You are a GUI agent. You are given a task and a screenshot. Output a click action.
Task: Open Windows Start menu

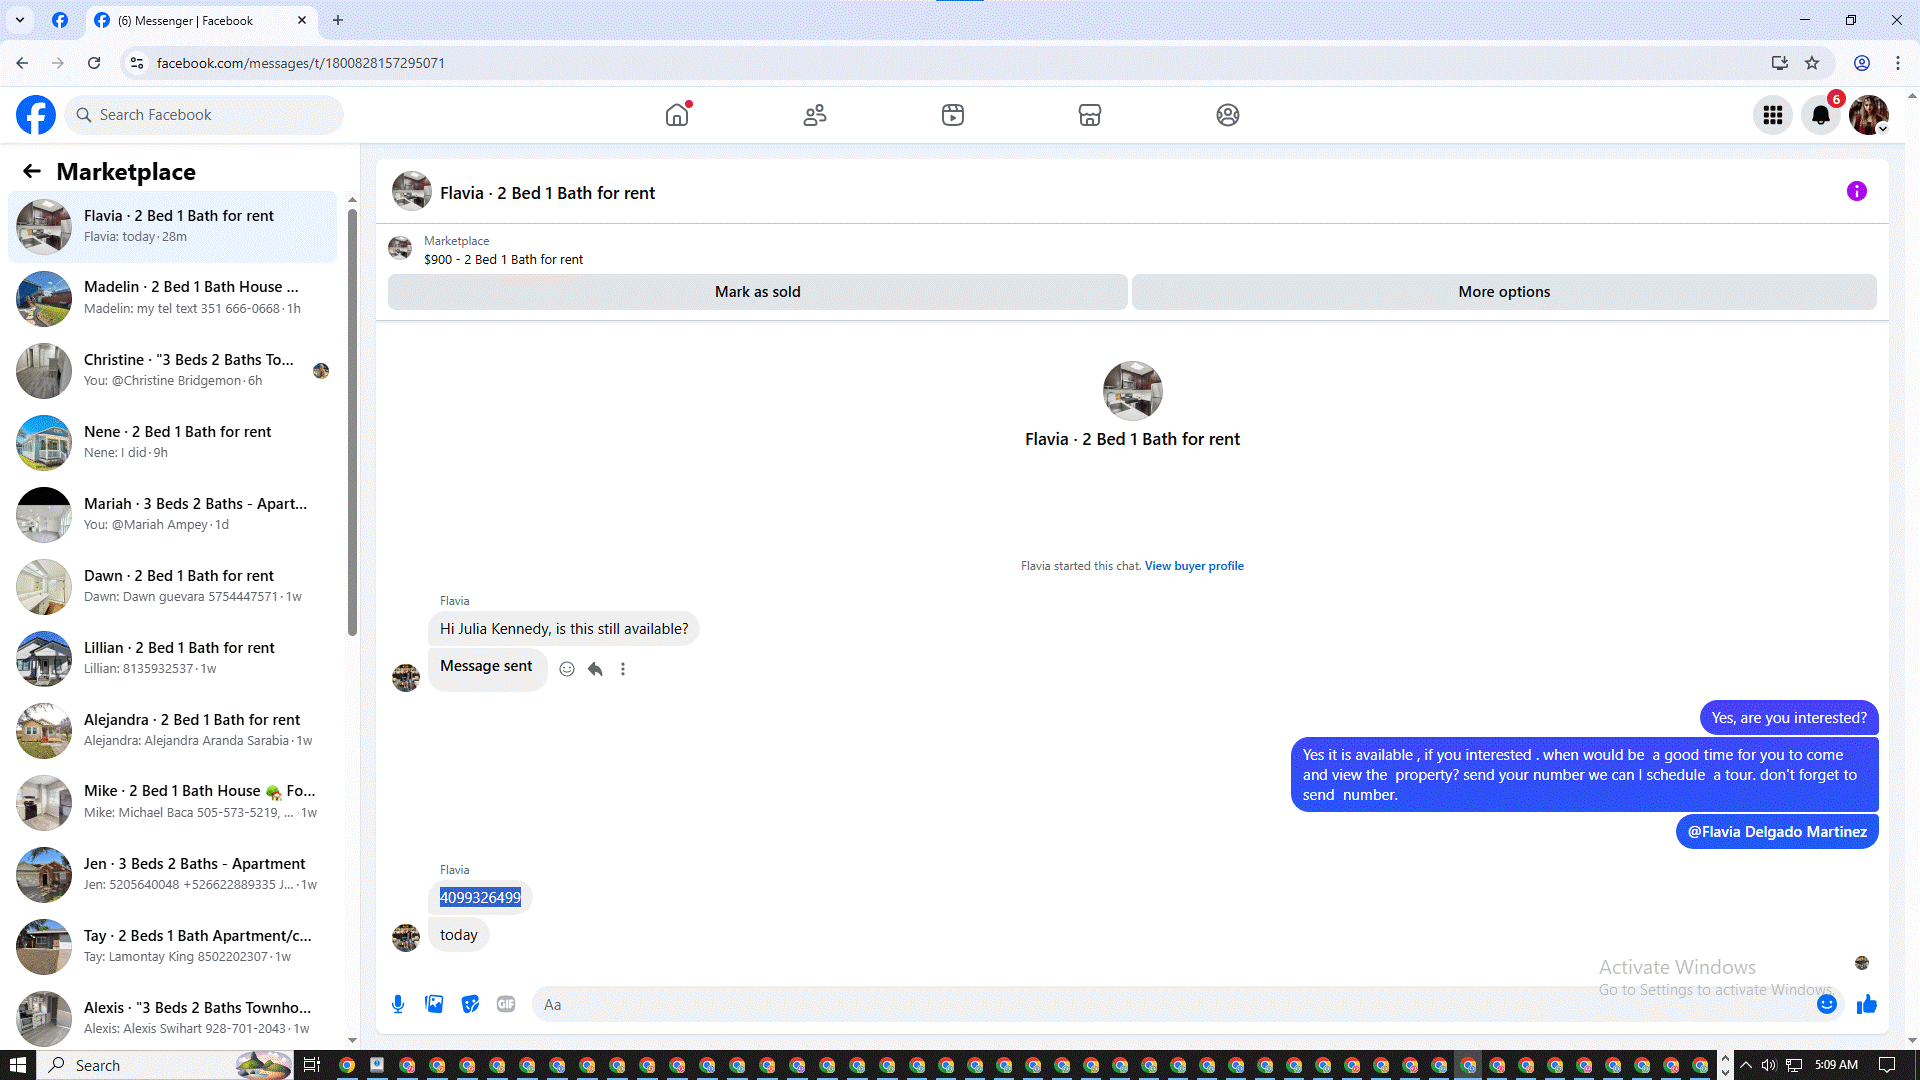(x=17, y=1065)
